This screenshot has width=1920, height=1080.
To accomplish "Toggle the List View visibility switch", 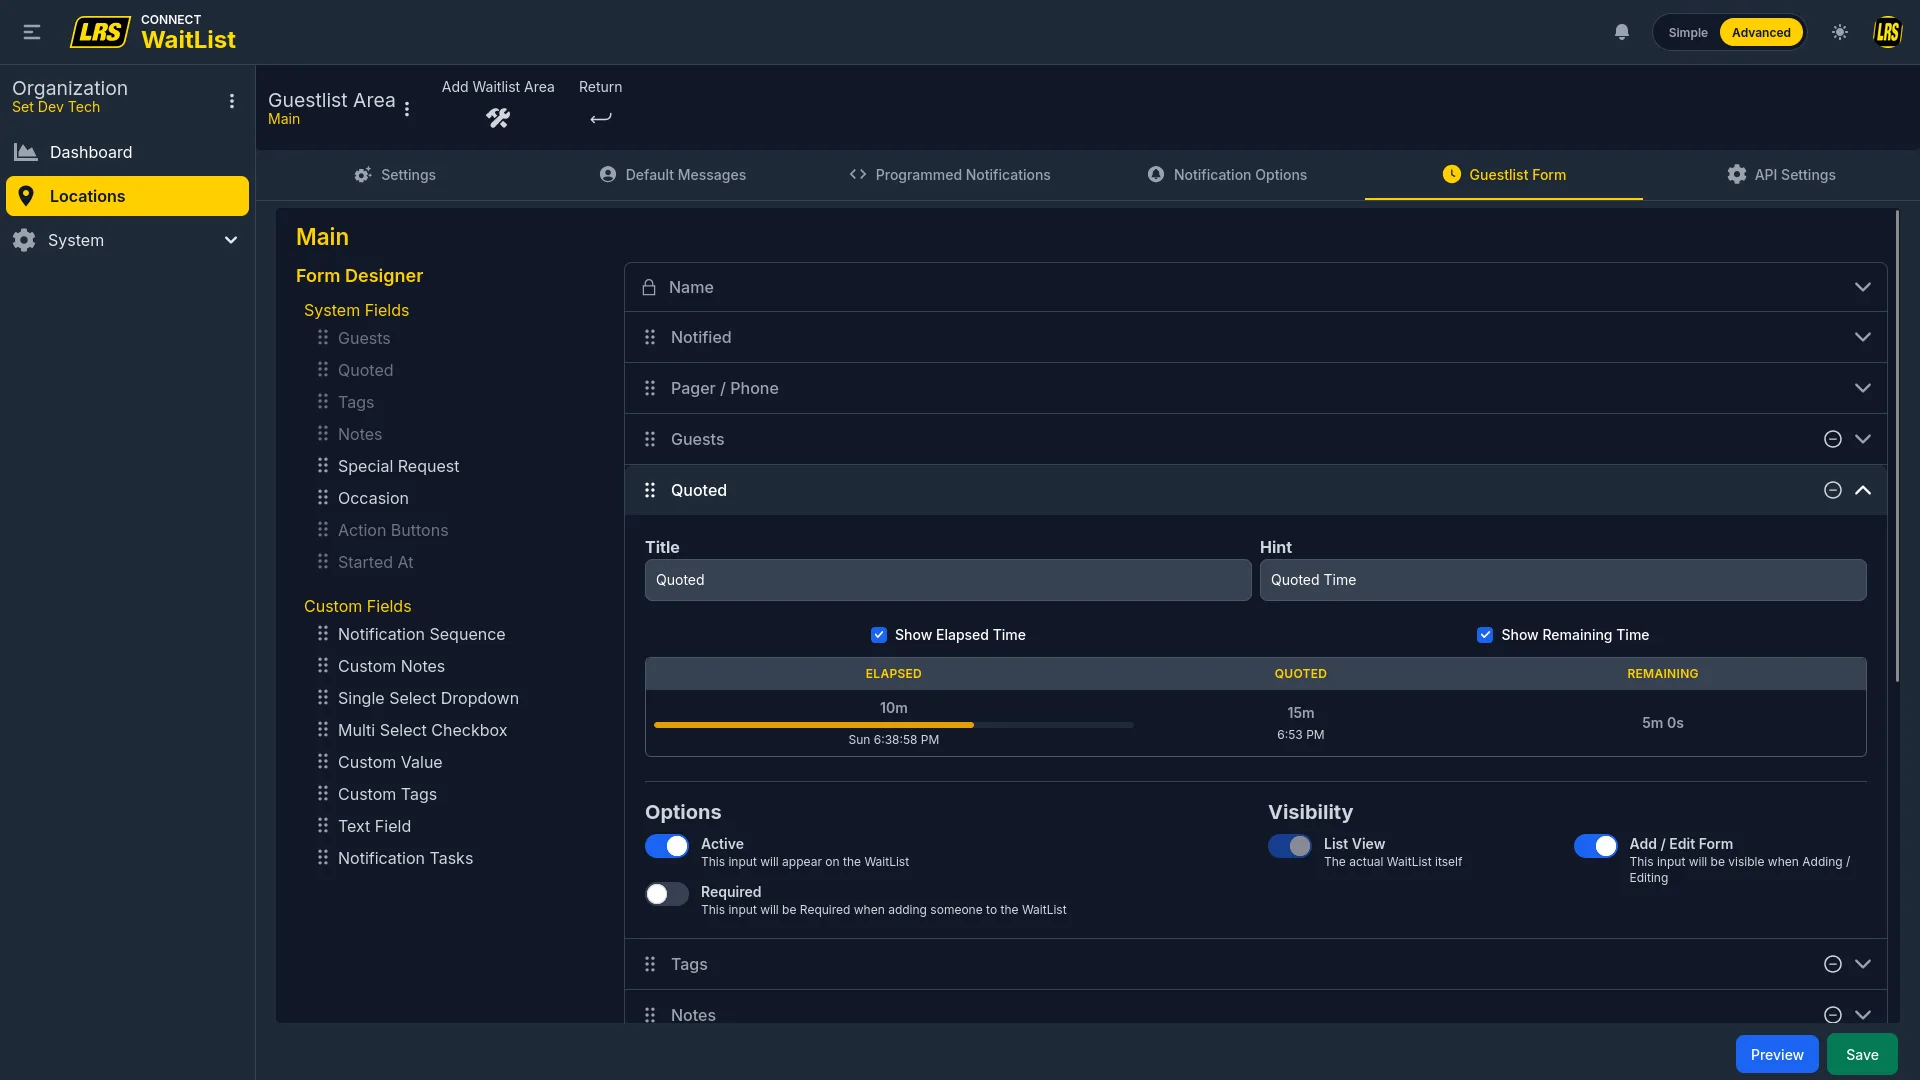I will 1290,846.
